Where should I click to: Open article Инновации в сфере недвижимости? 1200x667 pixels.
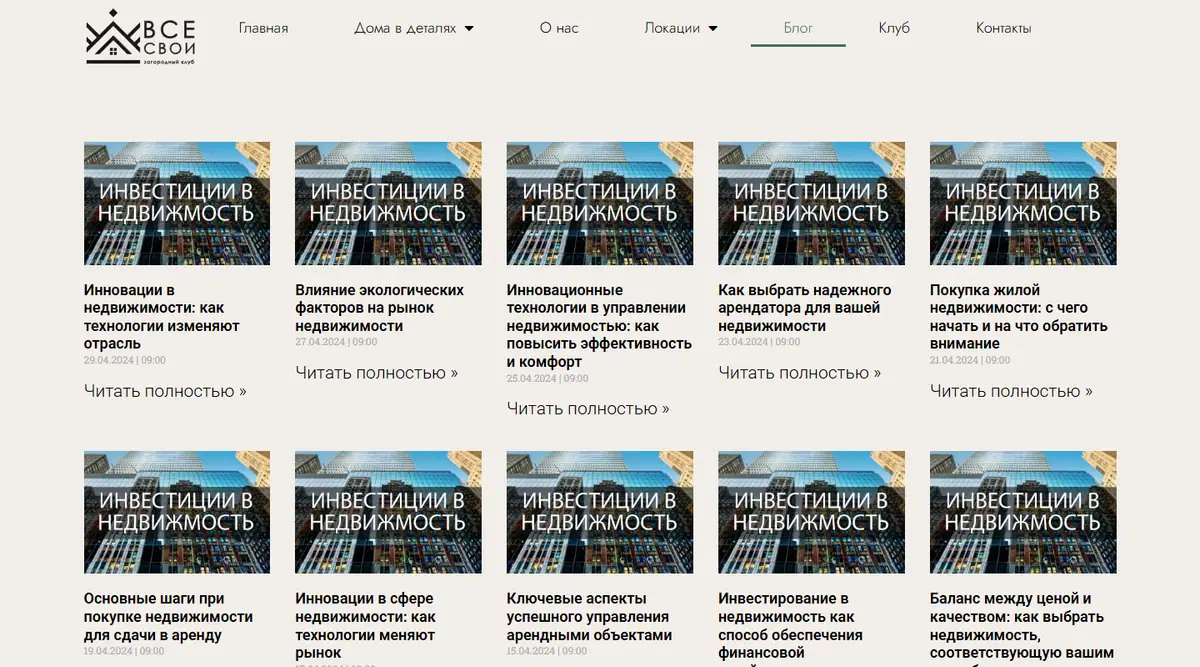tap(365, 626)
